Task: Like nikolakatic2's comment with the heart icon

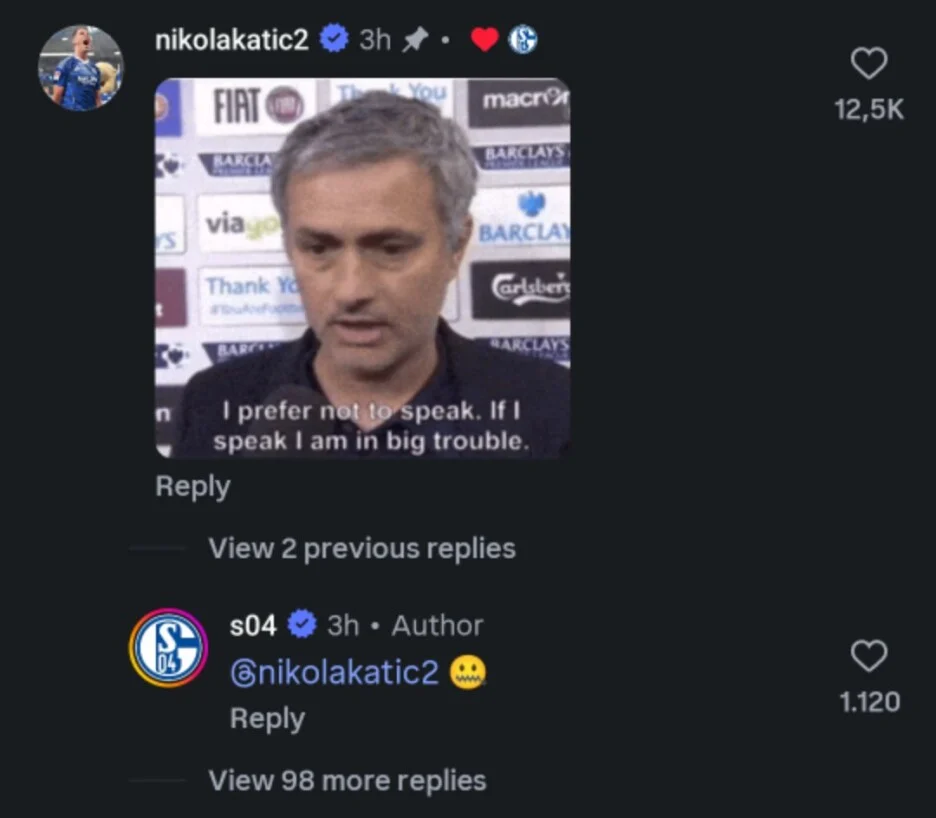Action: (x=869, y=62)
